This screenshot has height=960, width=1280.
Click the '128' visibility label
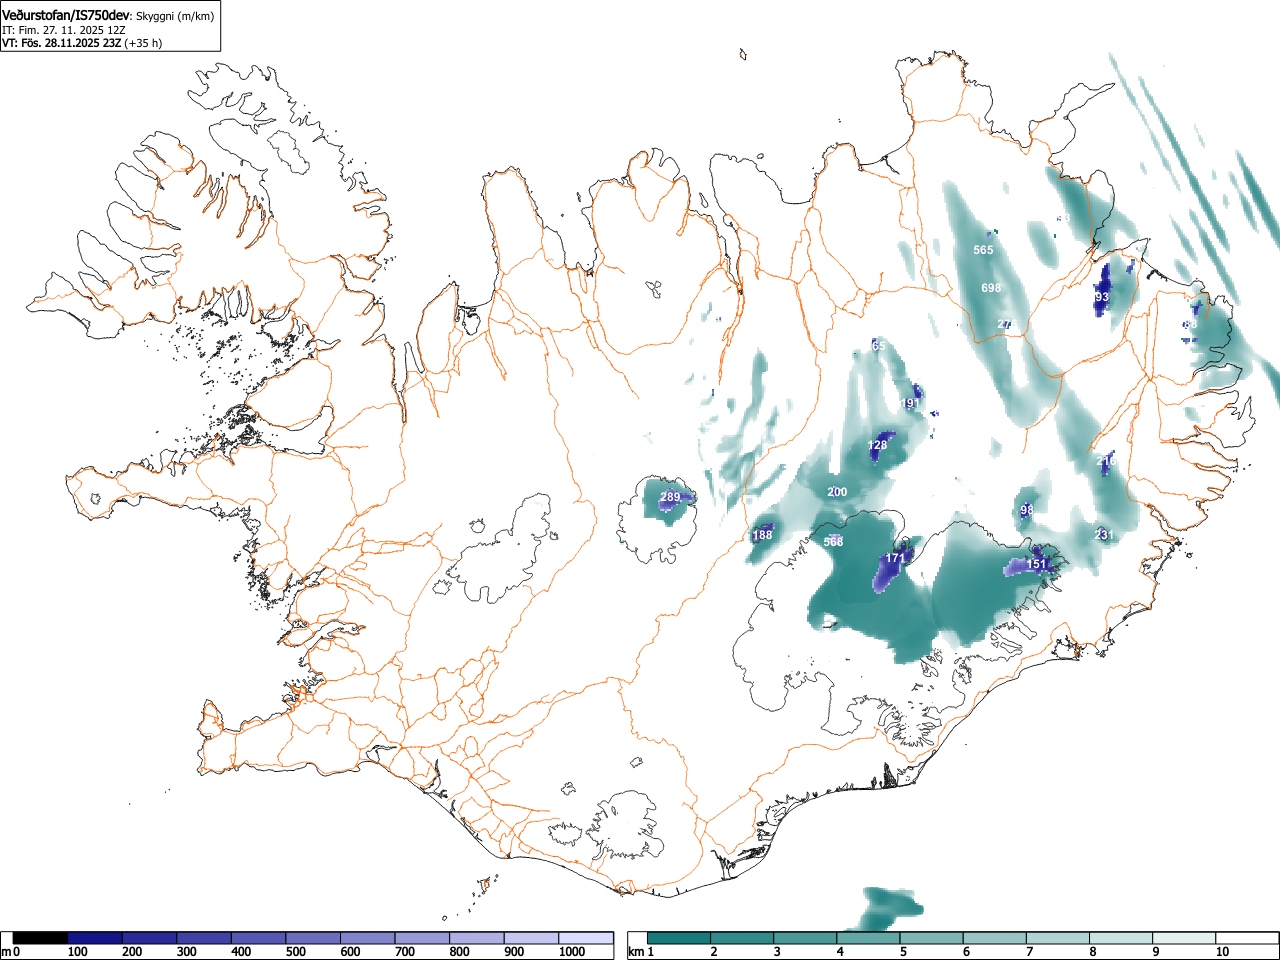[877, 445]
